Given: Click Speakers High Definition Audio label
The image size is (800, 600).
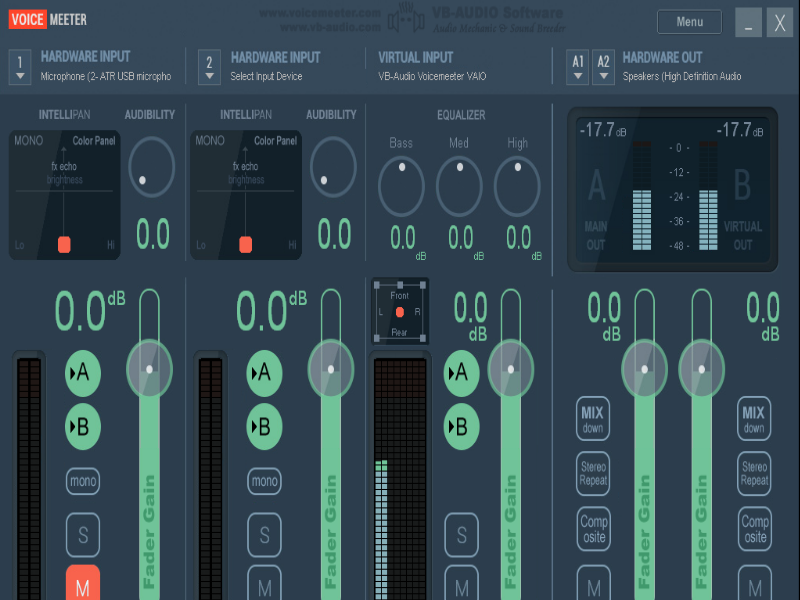Looking at the screenshot, I should pyautogui.click(x=682, y=77).
